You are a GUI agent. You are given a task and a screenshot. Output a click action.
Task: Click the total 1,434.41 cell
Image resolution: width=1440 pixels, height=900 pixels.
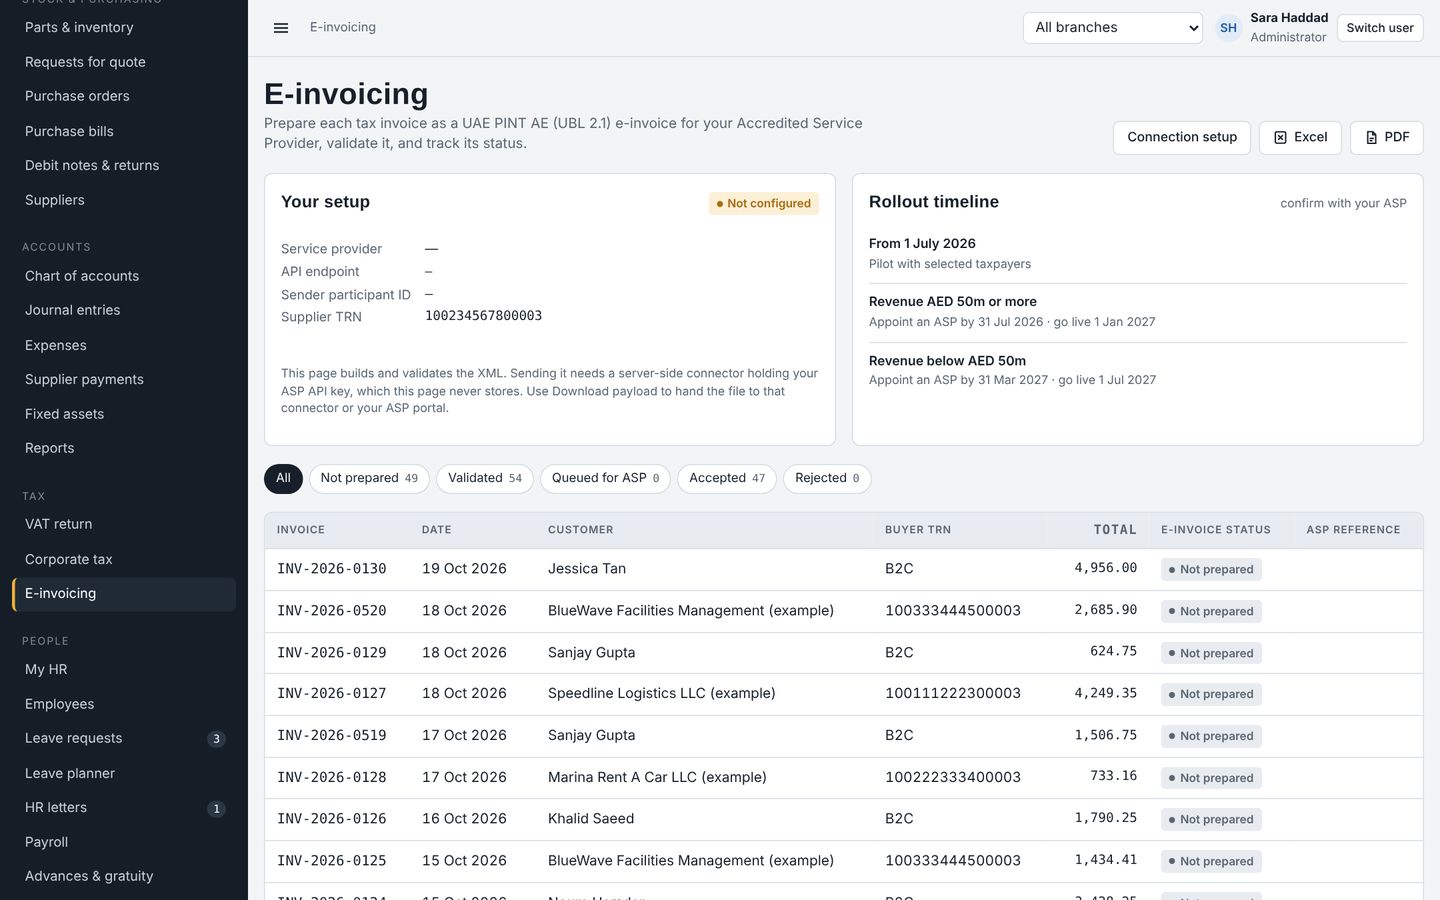tap(1106, 860)
